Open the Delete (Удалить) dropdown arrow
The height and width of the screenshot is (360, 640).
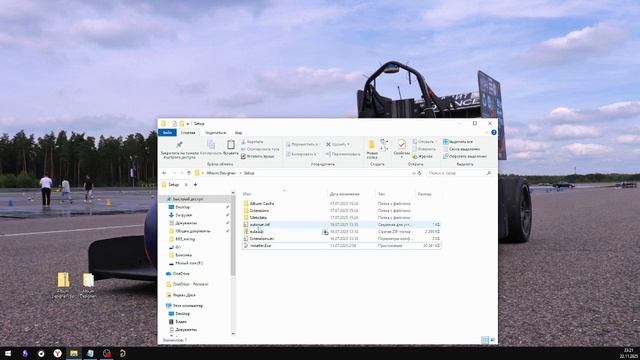[x=348, y=144]
